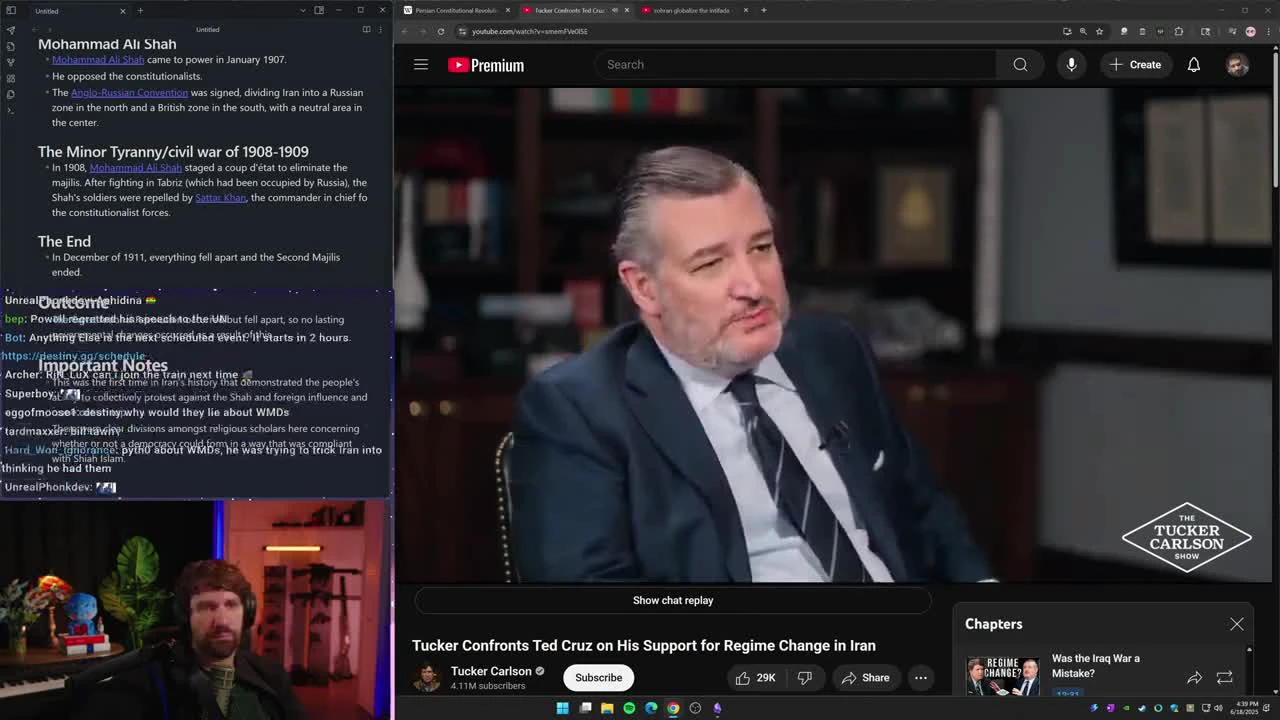Toggle the notes app right sidebar
Image resolution: width=1280 pixels, height=720 pixels.
319,10
